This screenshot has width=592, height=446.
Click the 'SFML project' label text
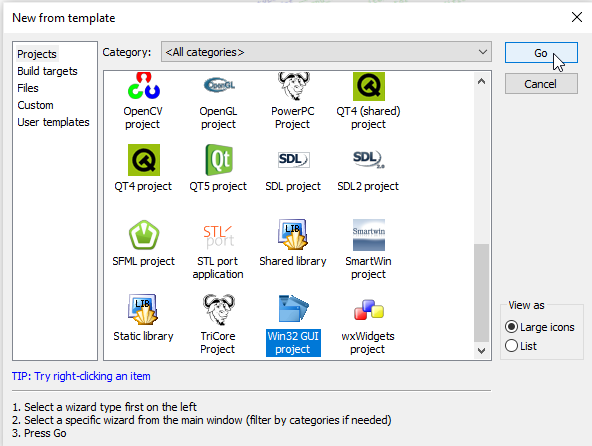[143, 261]
